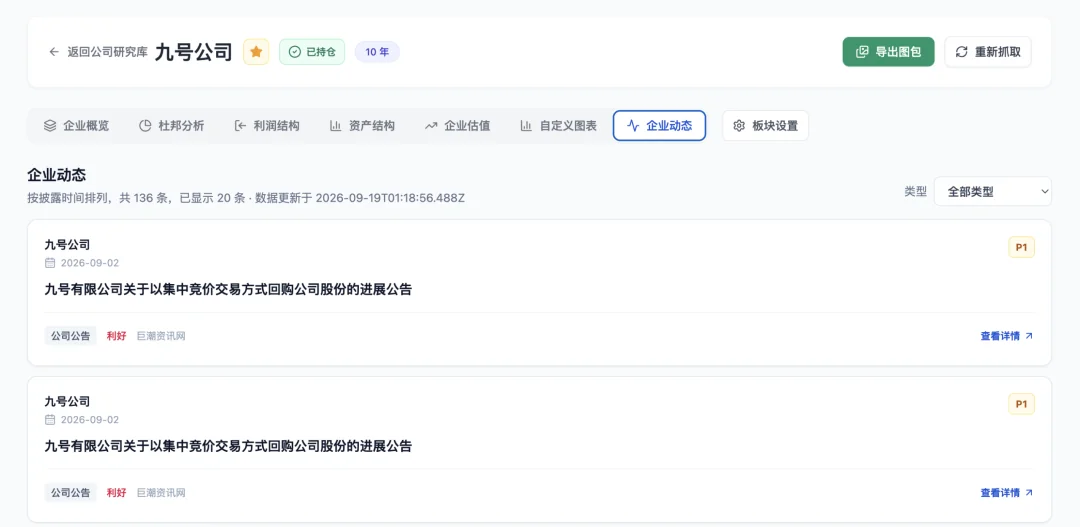The width and height of the screenshot is (1080, 527).
Task: Click calendar icon on the first card
Action: (x=50, y=263)
